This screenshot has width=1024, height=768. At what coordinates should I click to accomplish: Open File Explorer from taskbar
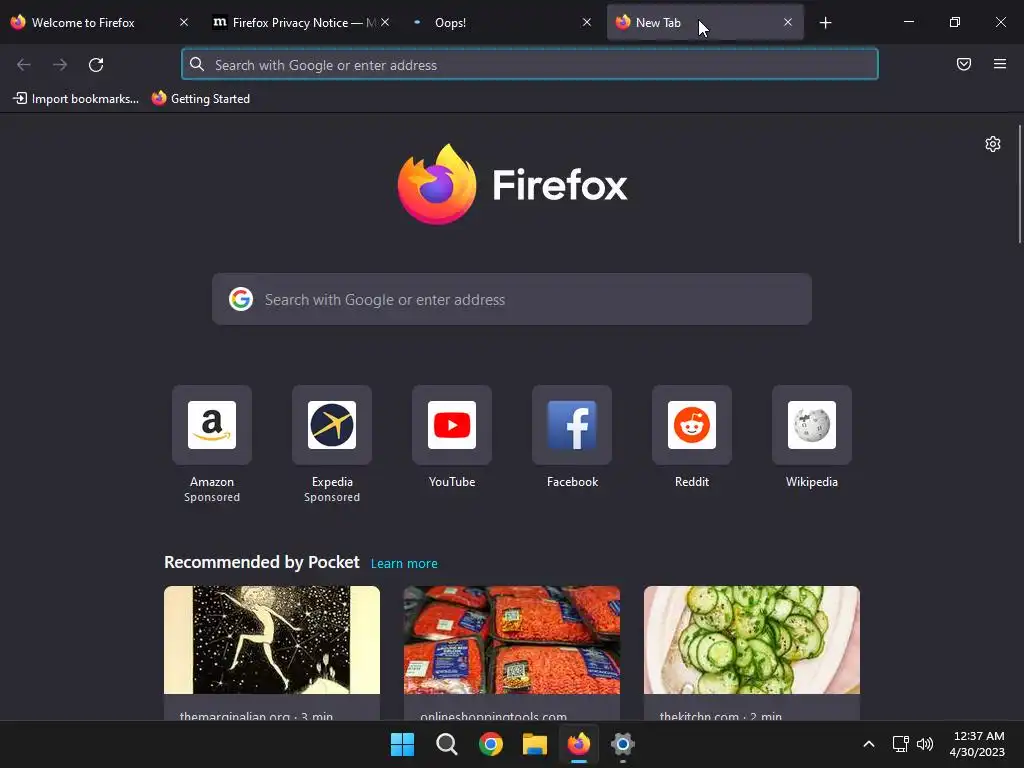535,744
